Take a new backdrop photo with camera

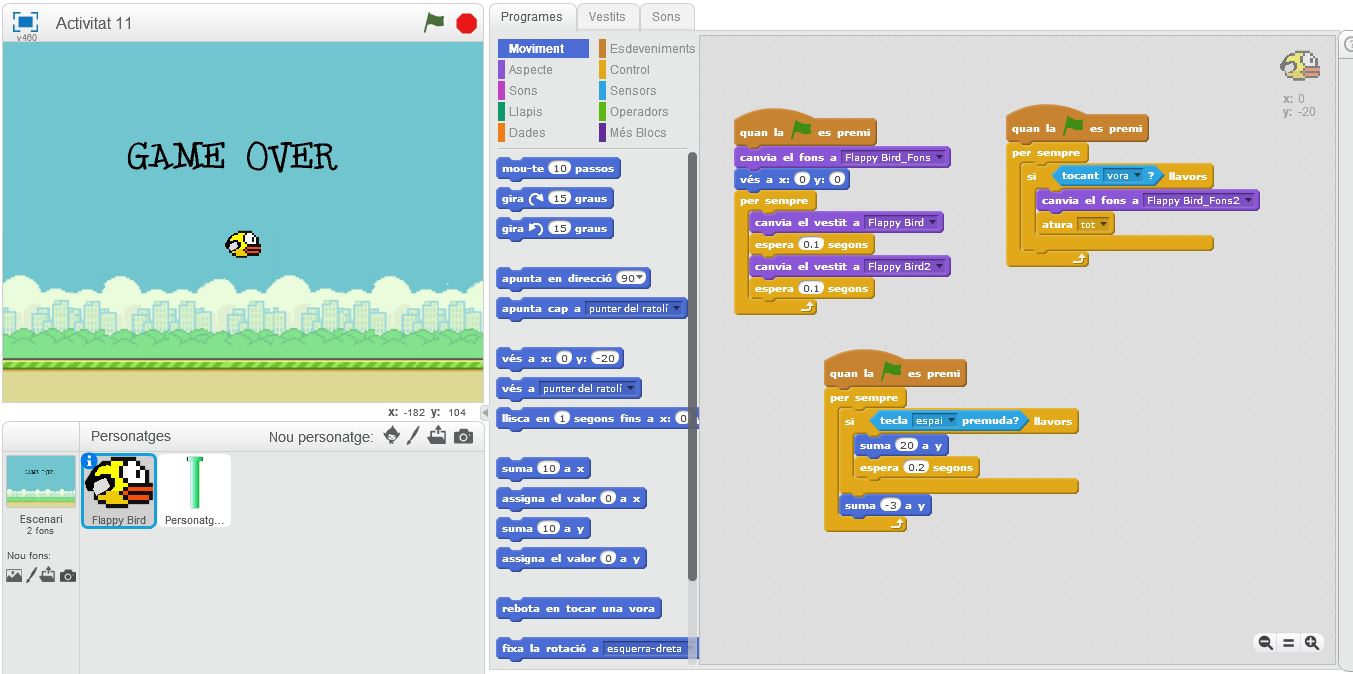pos(68,575)
